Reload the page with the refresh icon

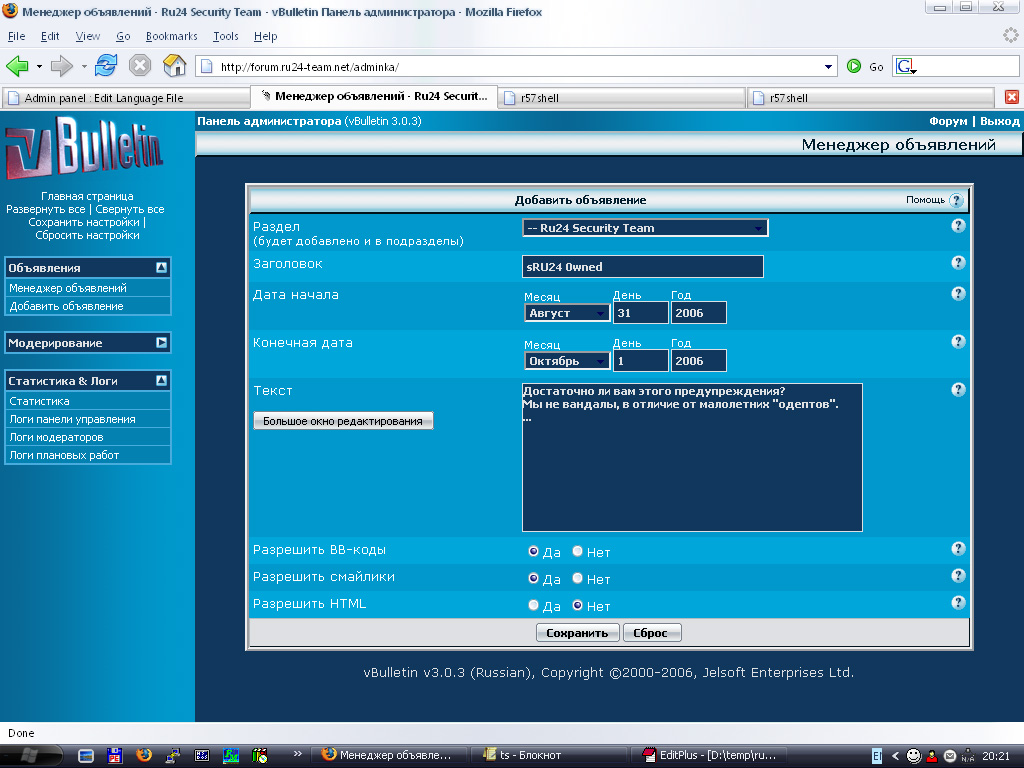click(x=106, y=65)
